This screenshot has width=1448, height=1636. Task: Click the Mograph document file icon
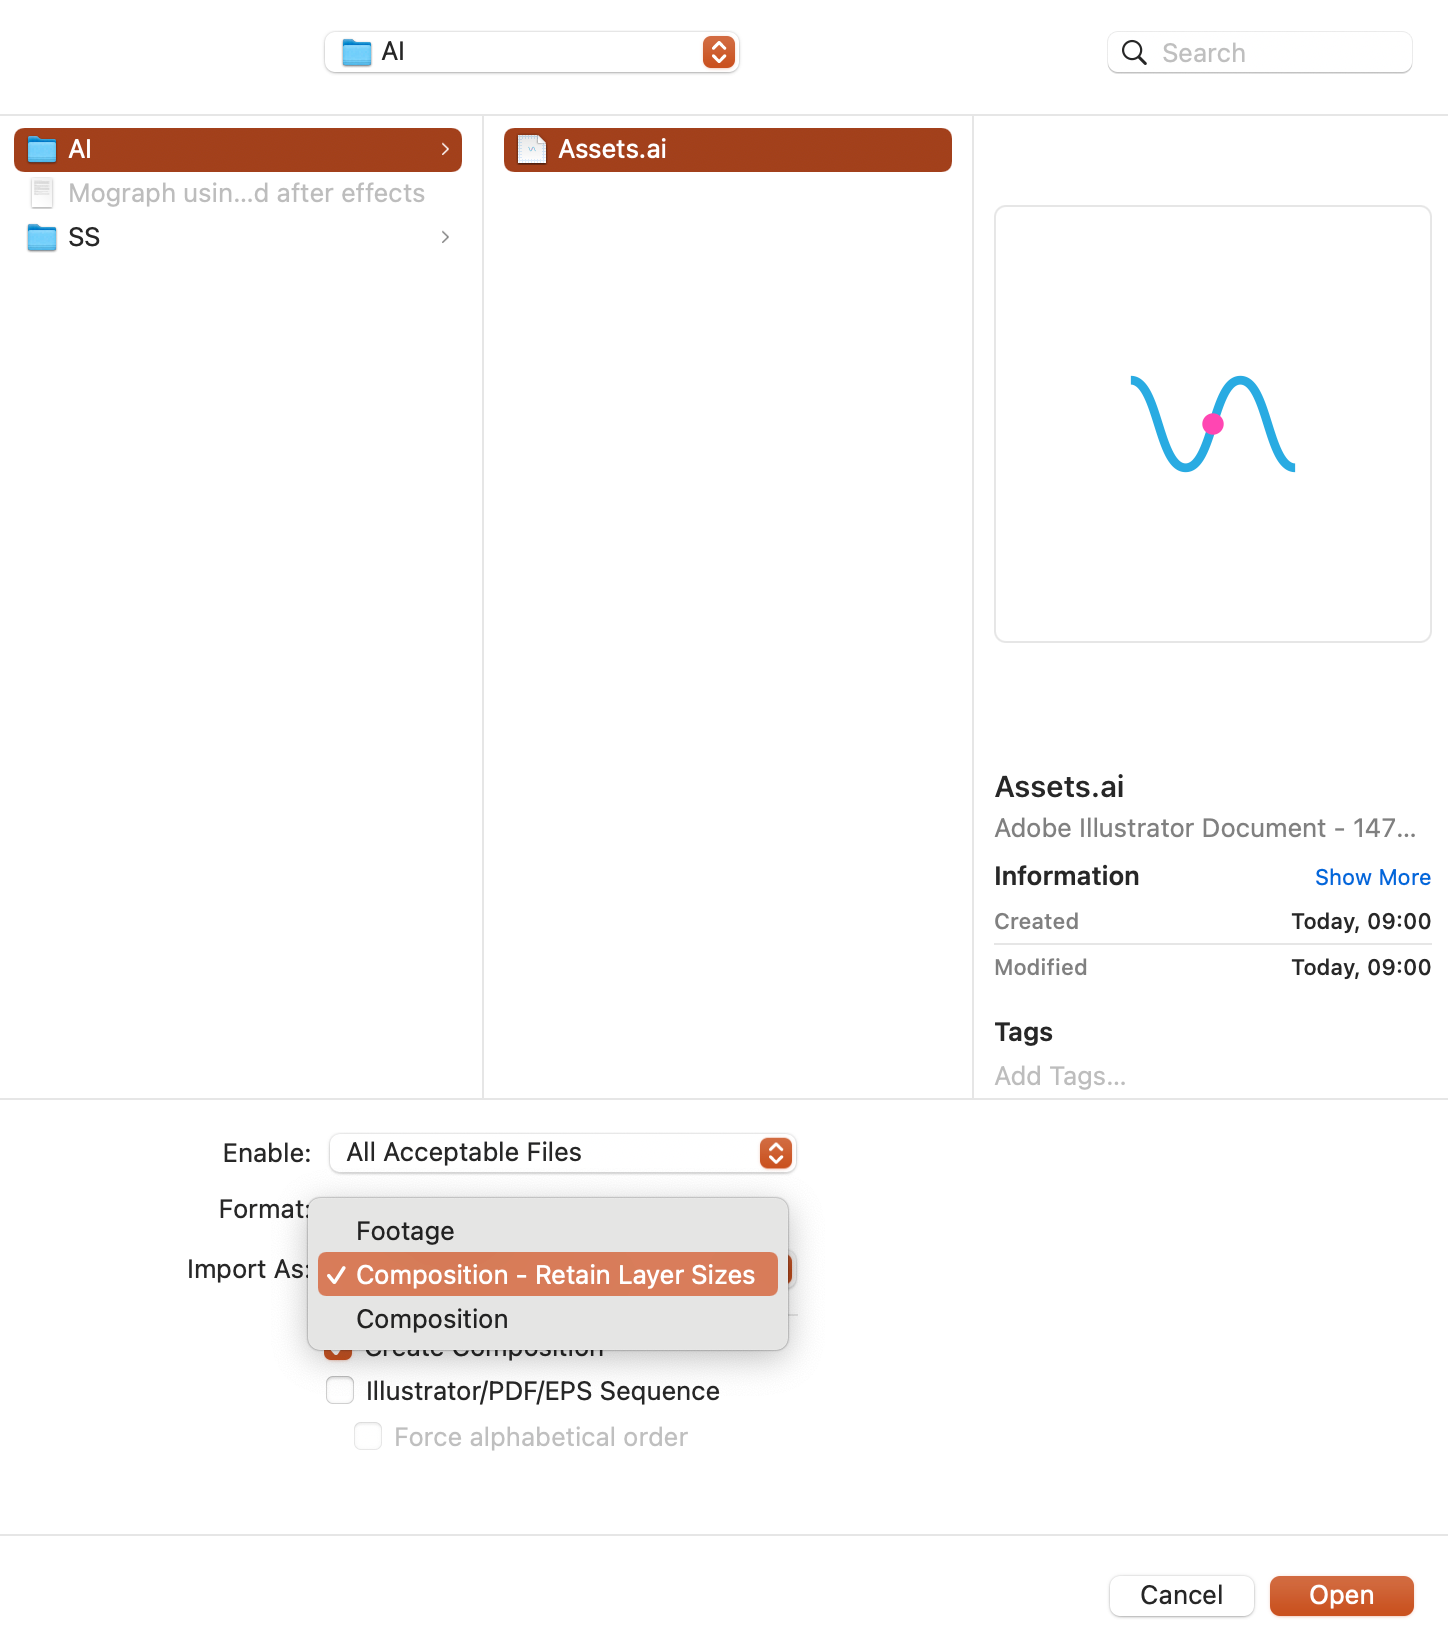point(42,193)
